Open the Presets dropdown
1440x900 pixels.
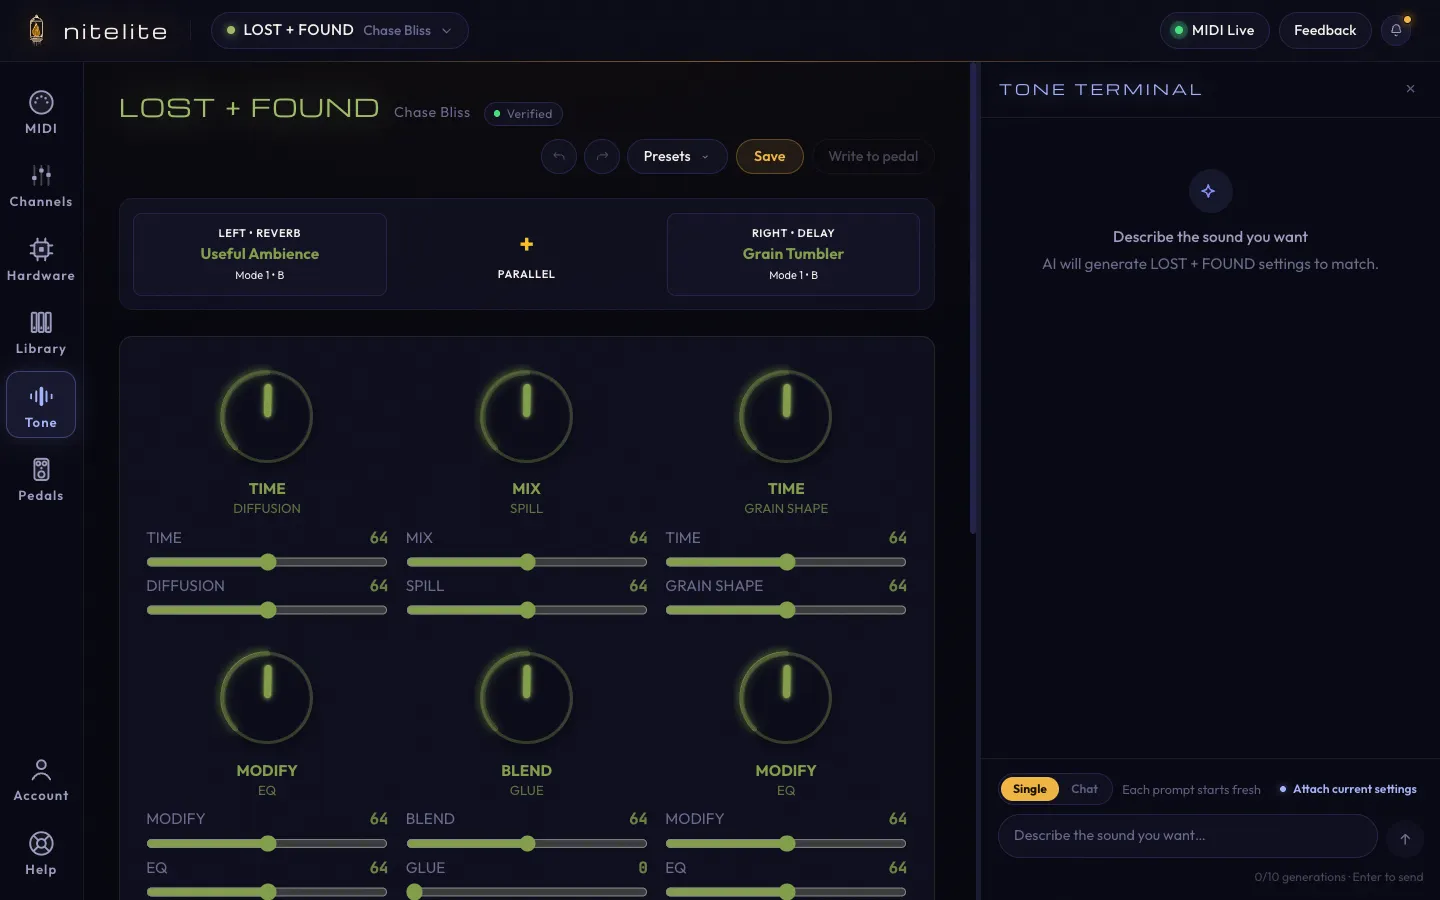(677, 156)
